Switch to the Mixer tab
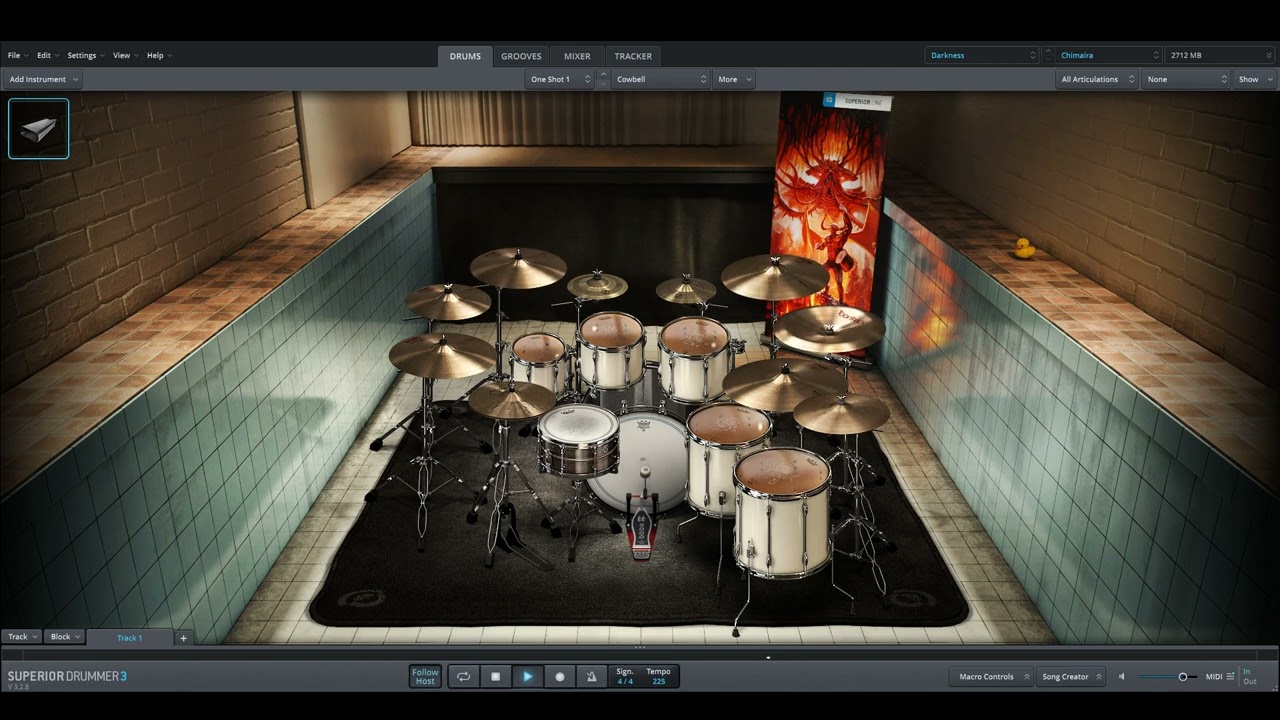1280x720 pixels. [x=577, y=56]
